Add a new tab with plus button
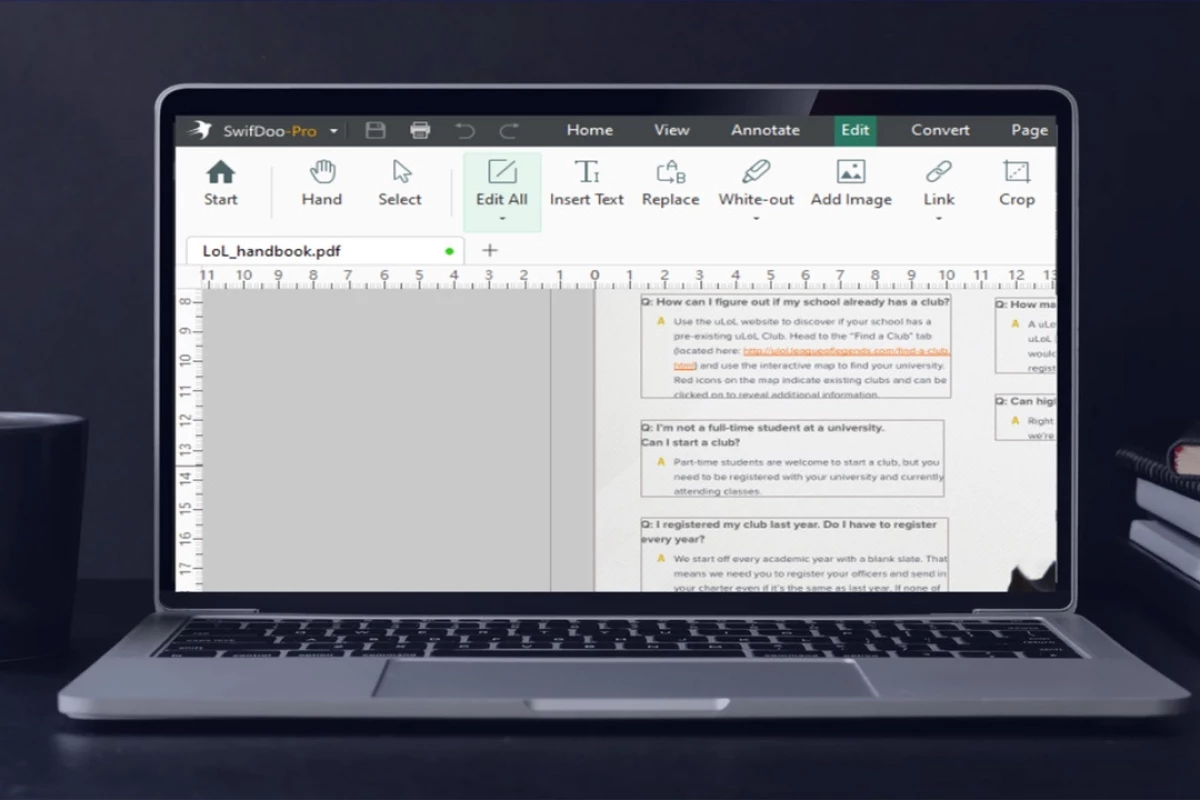Viewport: 1200px width, 800px height. point(490,250)
